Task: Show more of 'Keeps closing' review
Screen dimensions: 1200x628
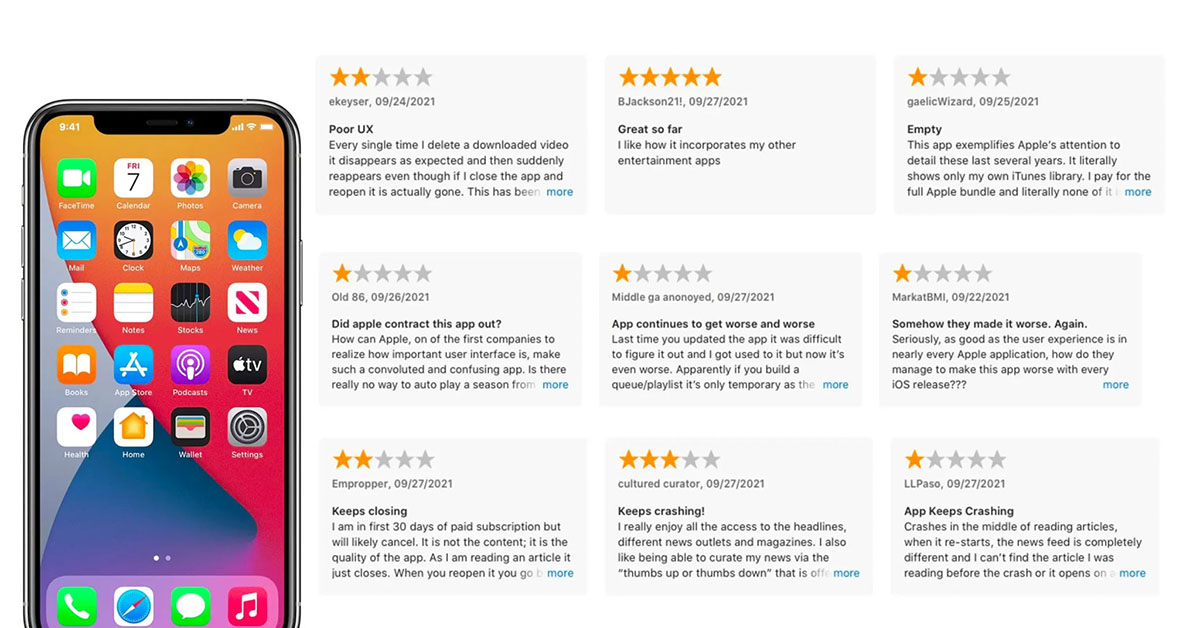Action: (x=560, y=574)
